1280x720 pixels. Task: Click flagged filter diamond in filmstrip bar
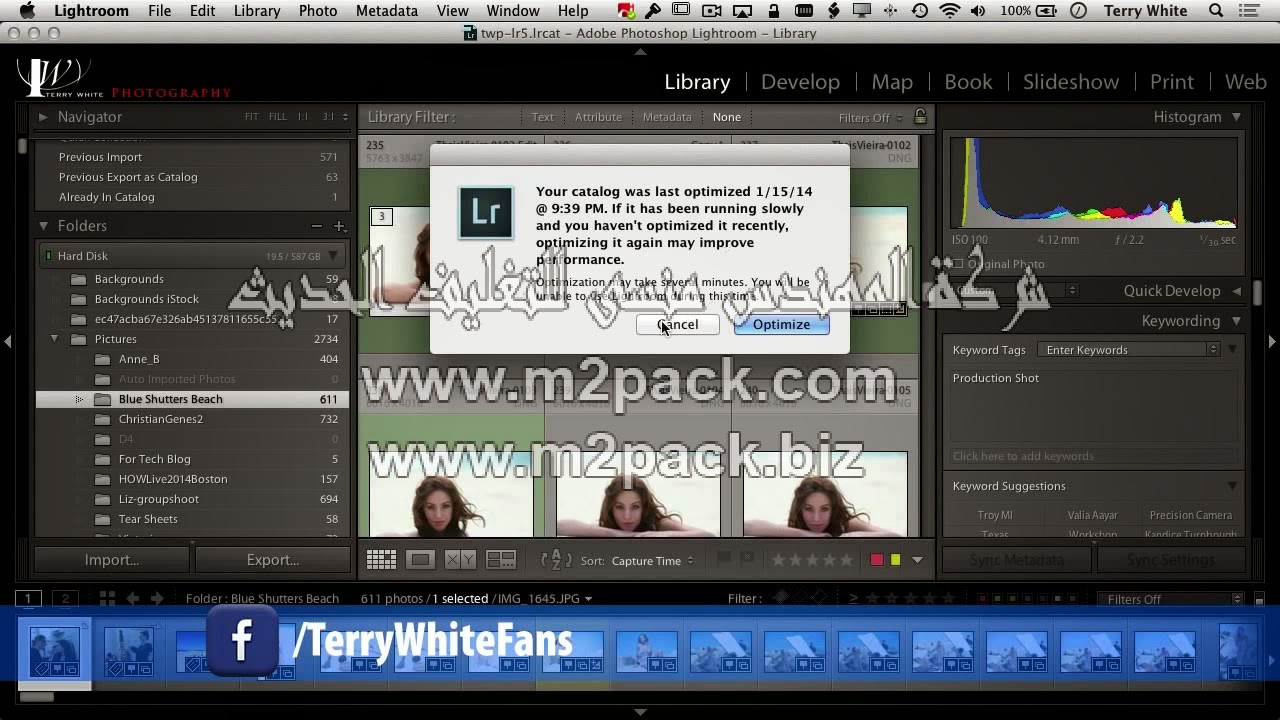click(x=781, y=599)
